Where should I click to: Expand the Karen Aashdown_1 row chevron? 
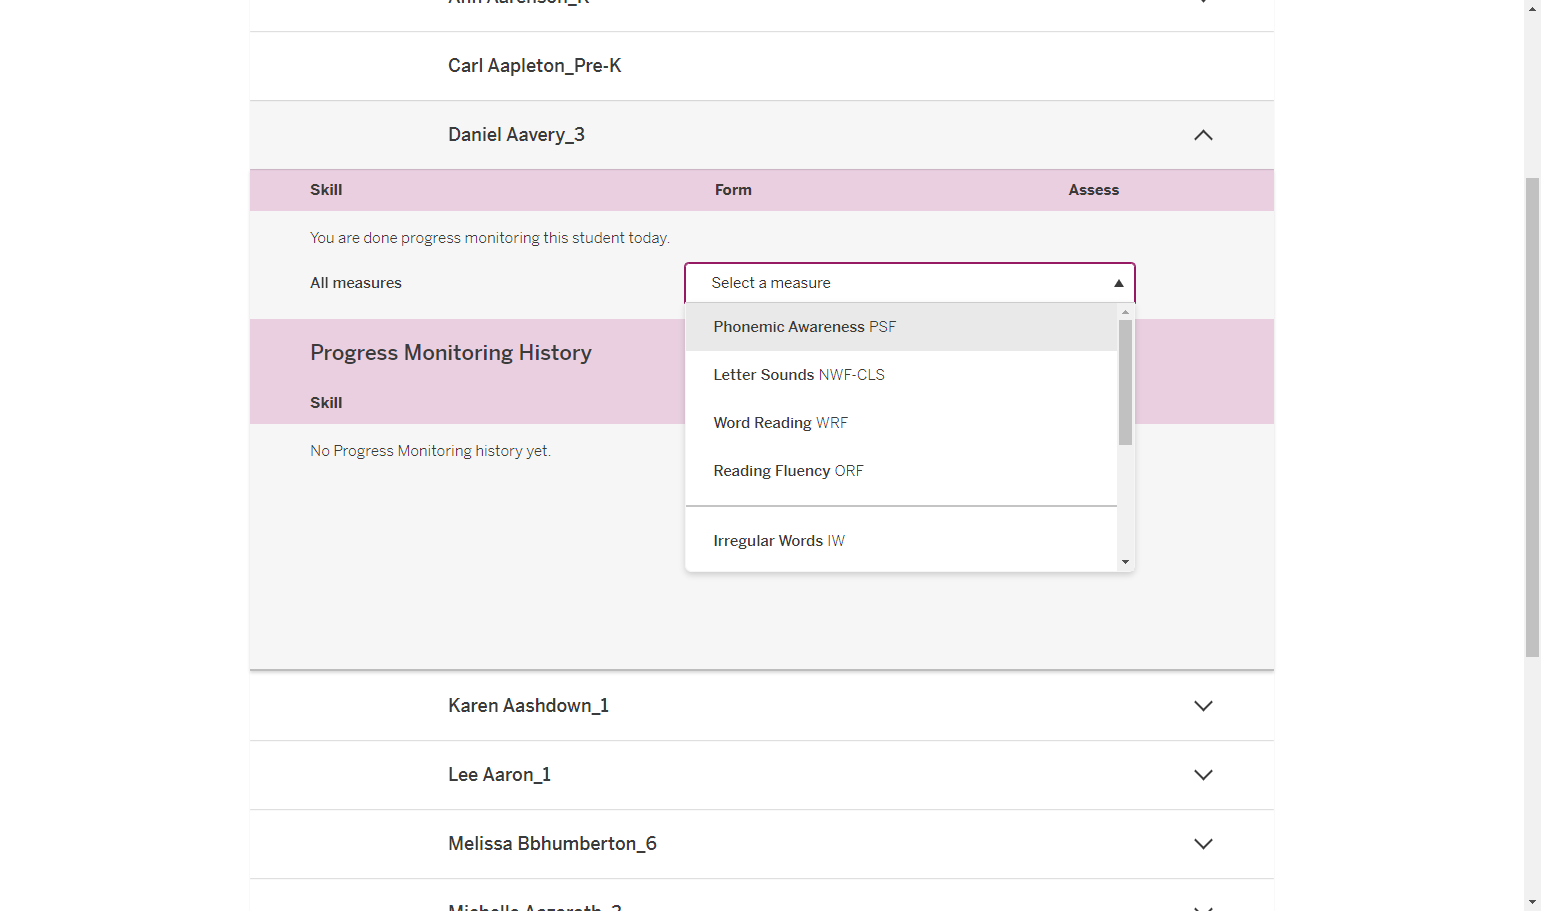coord(1203,706)
